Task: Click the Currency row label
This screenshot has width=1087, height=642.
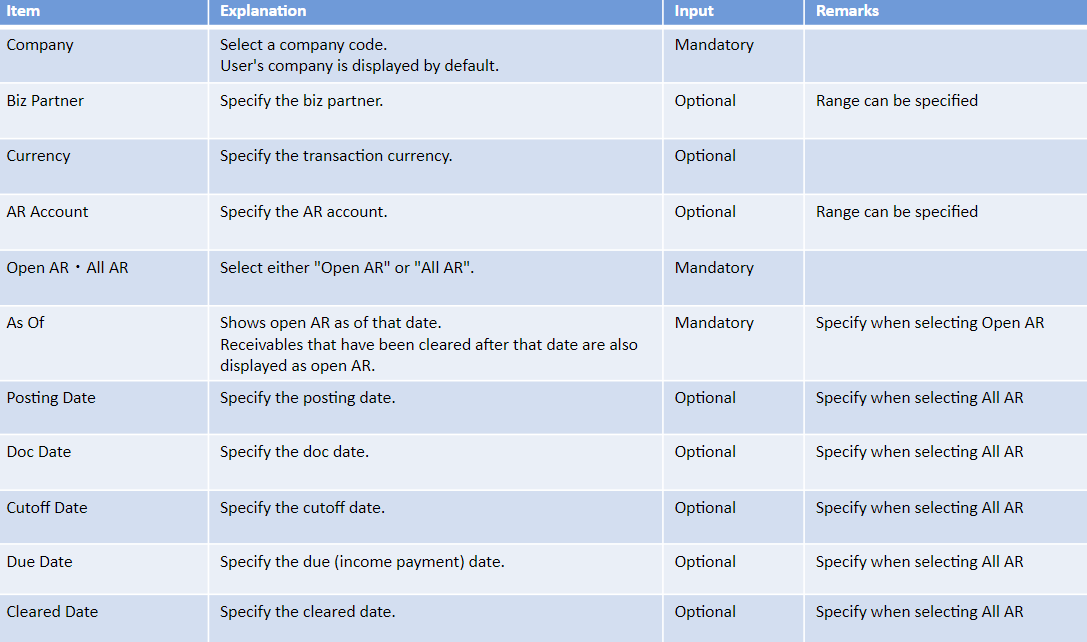Action: click(x=39, y=156)
